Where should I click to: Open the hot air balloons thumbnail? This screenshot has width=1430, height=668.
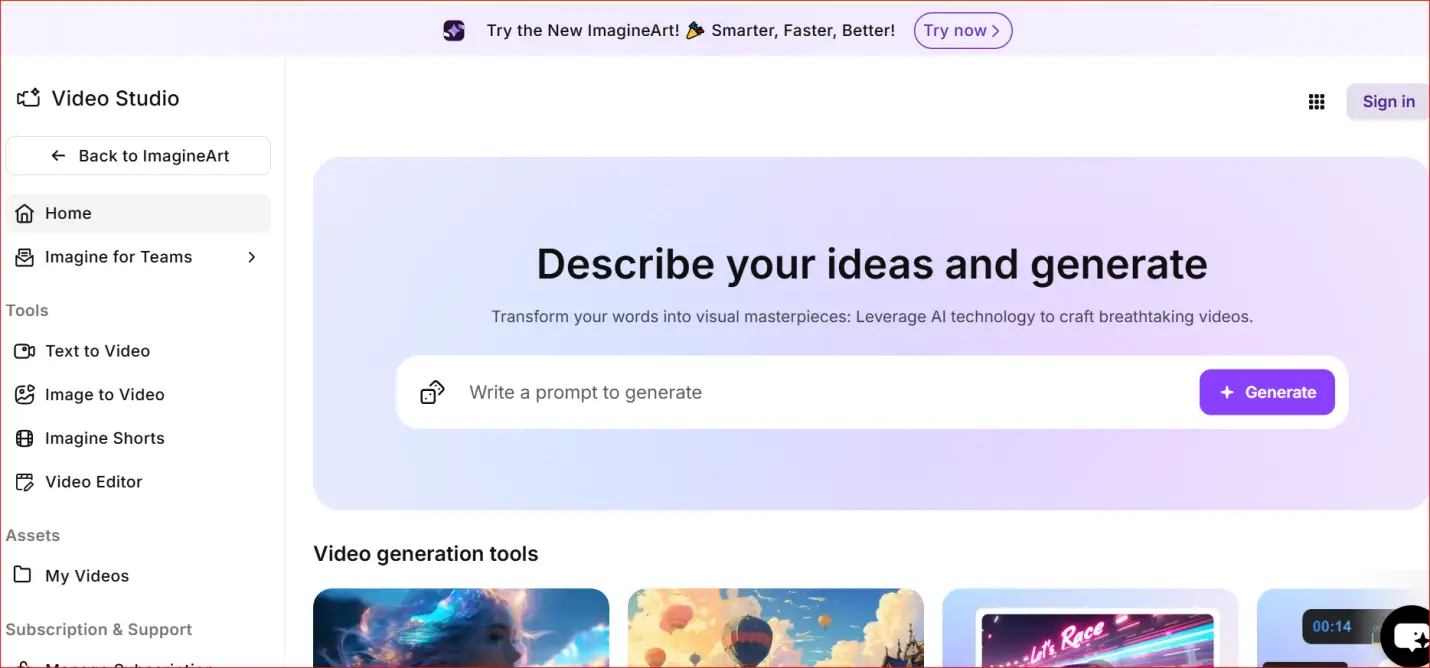[775, 628]
